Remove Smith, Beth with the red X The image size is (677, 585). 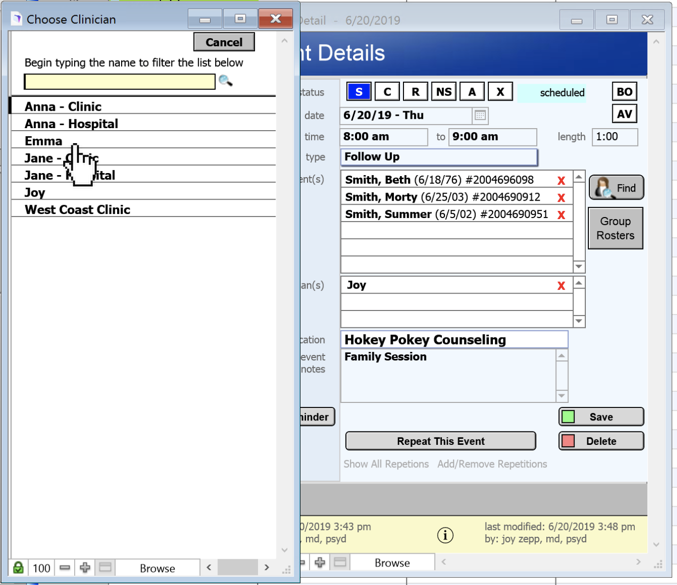tap(561, 181)
